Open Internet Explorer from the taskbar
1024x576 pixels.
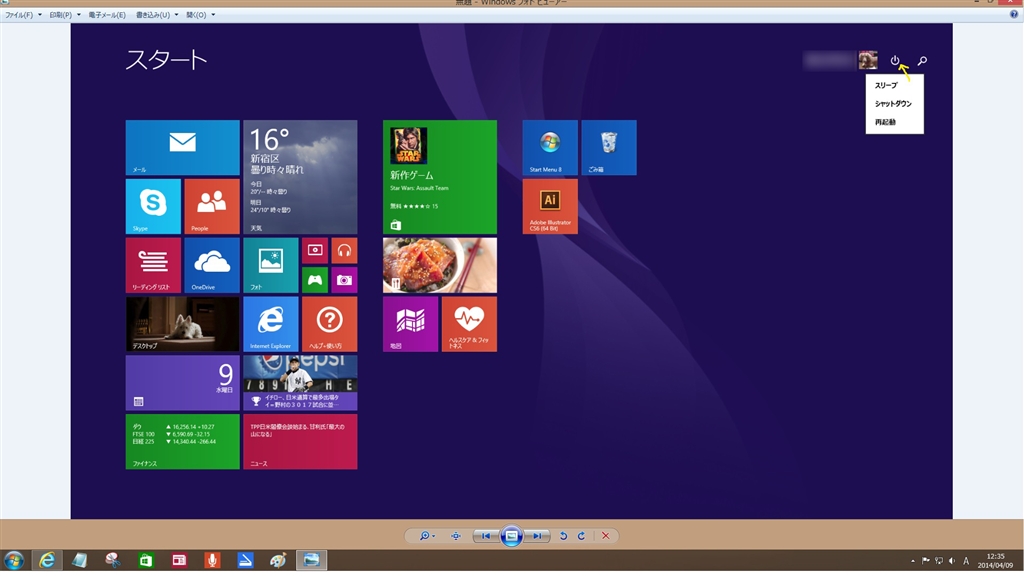[47, 560]
